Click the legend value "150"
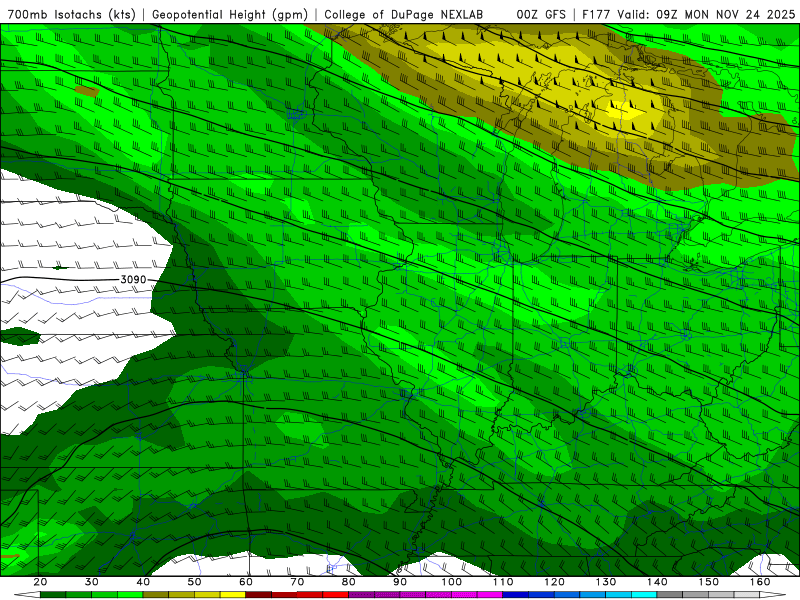Viewport: 800px width, 600px height. 709,582
